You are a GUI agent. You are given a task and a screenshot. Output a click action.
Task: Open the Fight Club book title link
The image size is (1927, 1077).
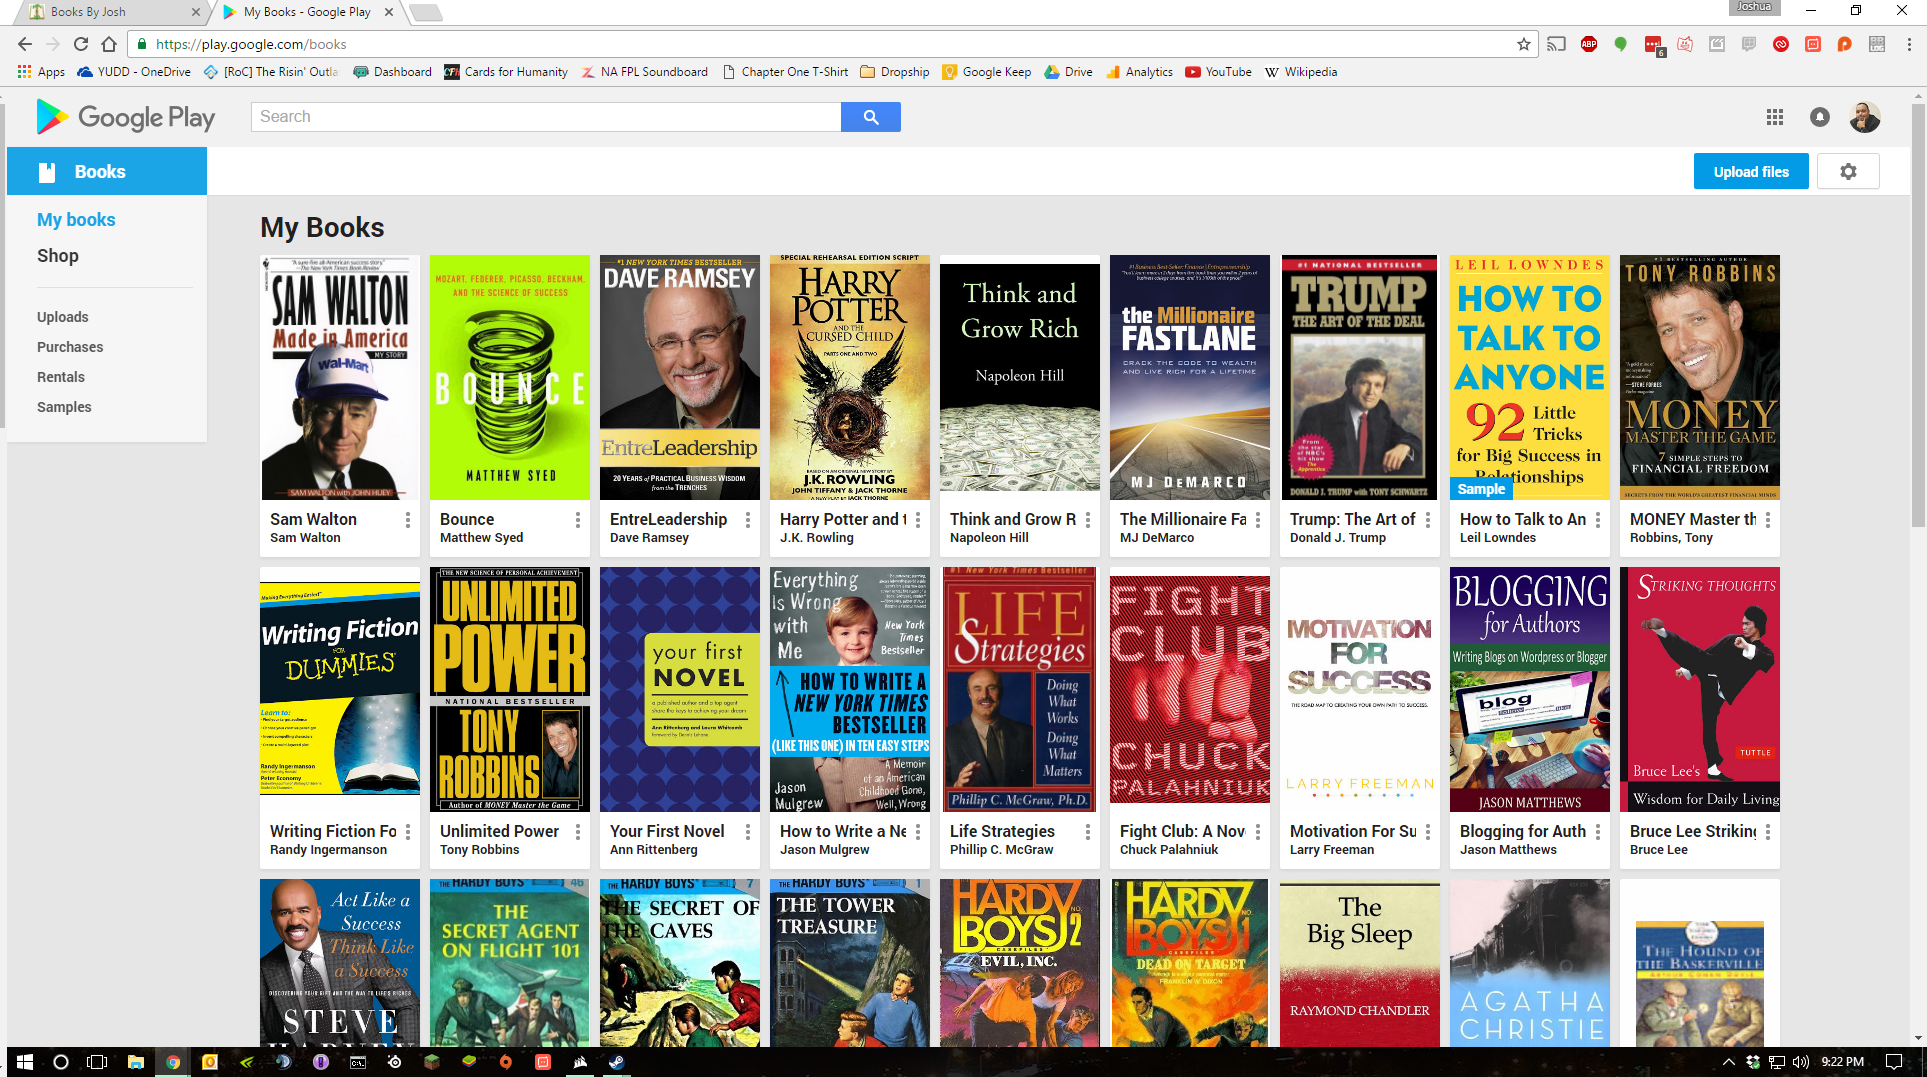(1182, 831)
